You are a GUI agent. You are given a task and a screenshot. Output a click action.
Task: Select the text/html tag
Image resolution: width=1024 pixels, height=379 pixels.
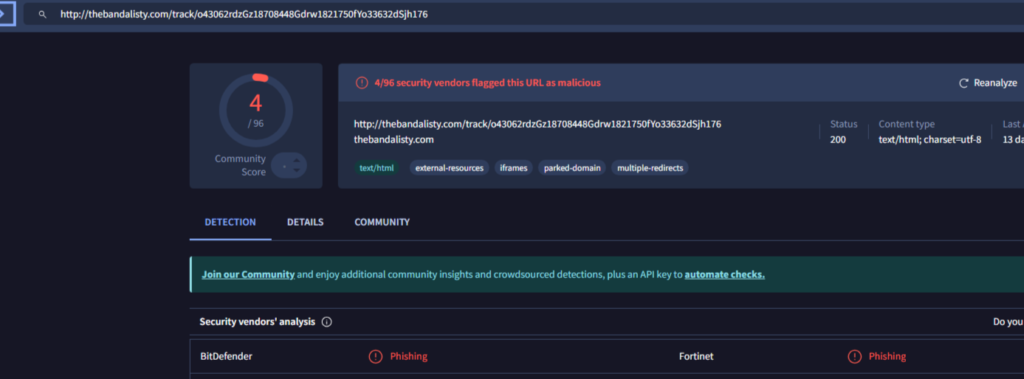pos(377,168)
